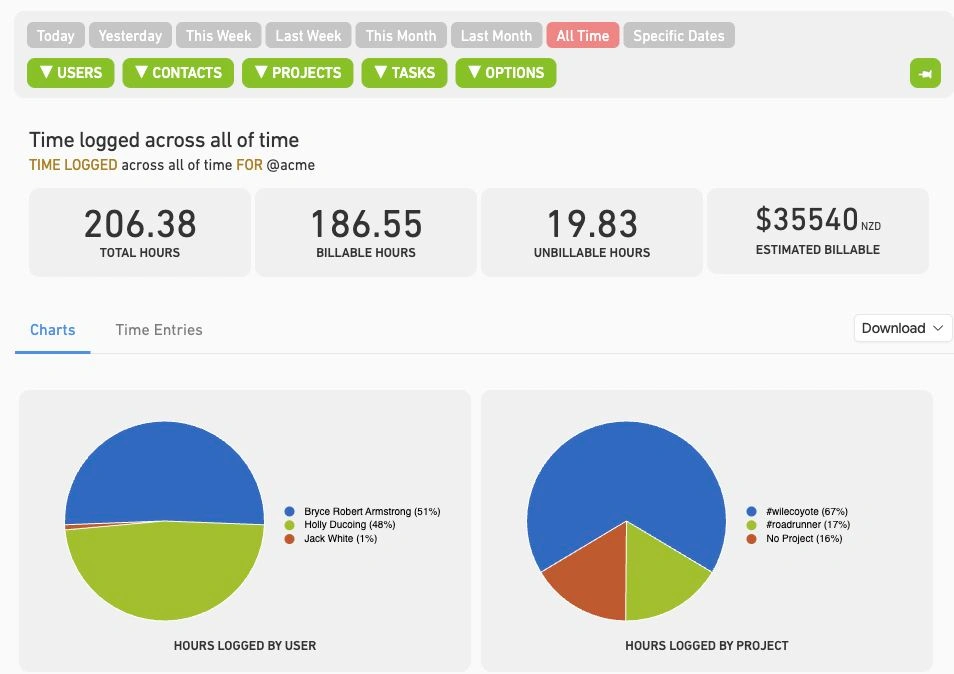
Task: Click the 206.38 Total Hours card
Action: click(x=140, y=232)
